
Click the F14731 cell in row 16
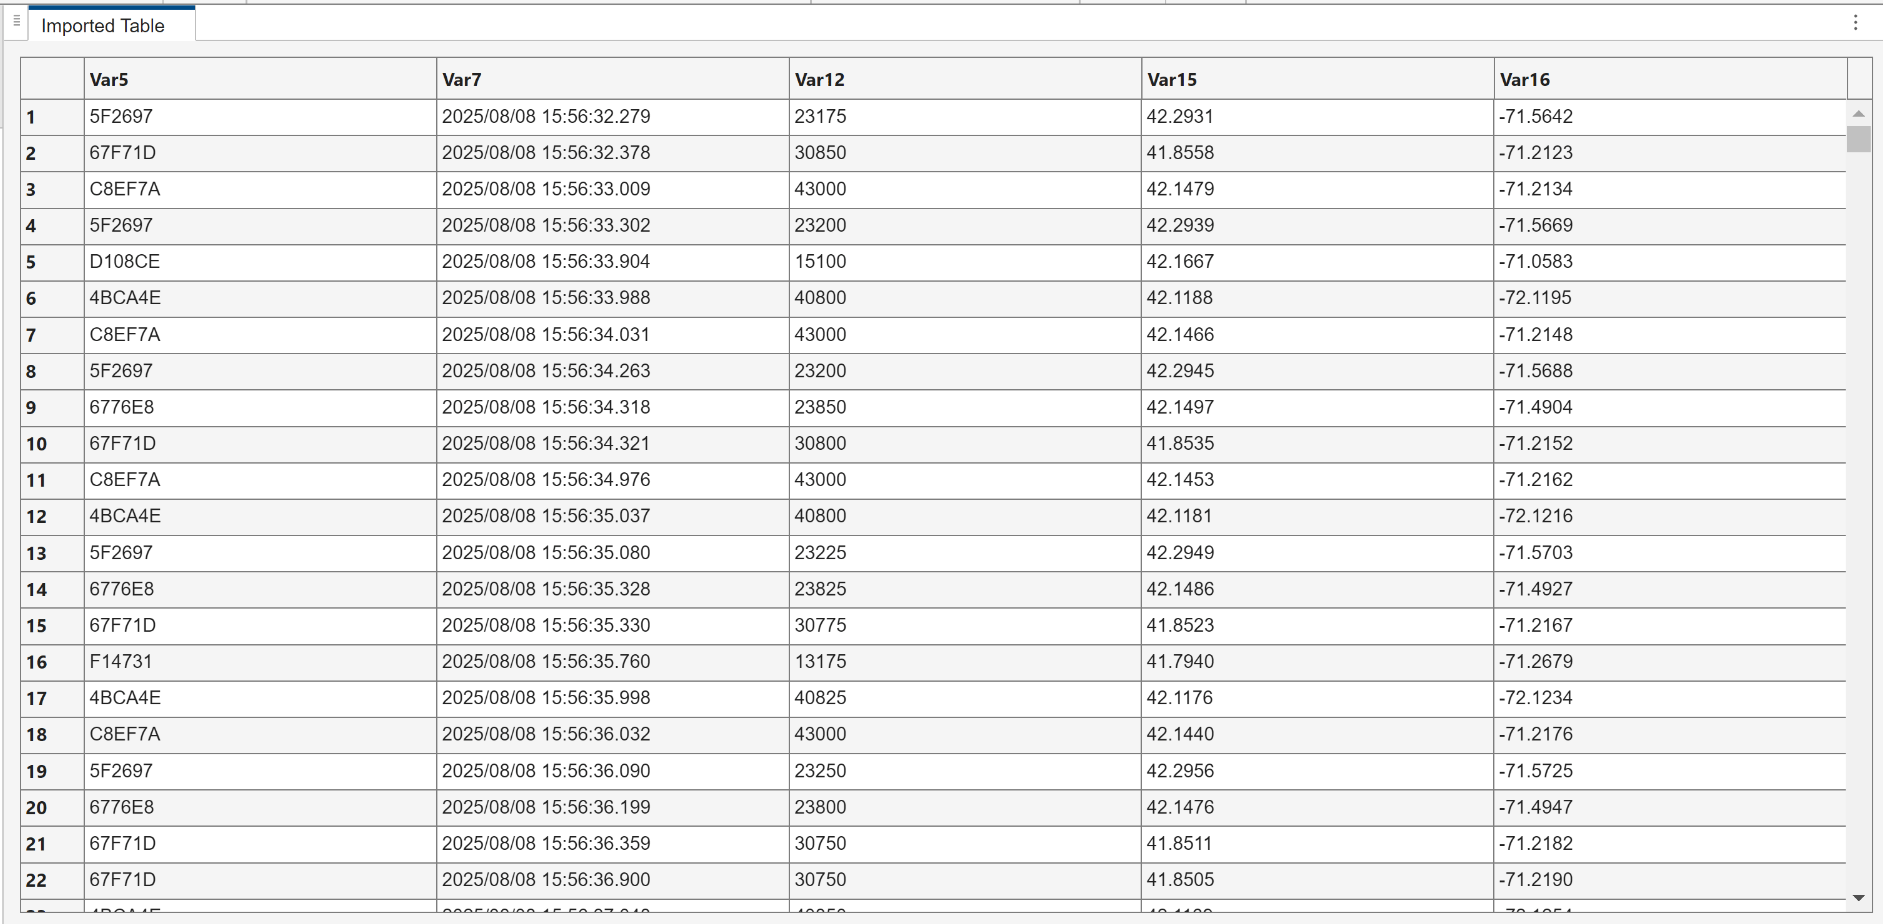click(x=260, y=662)
